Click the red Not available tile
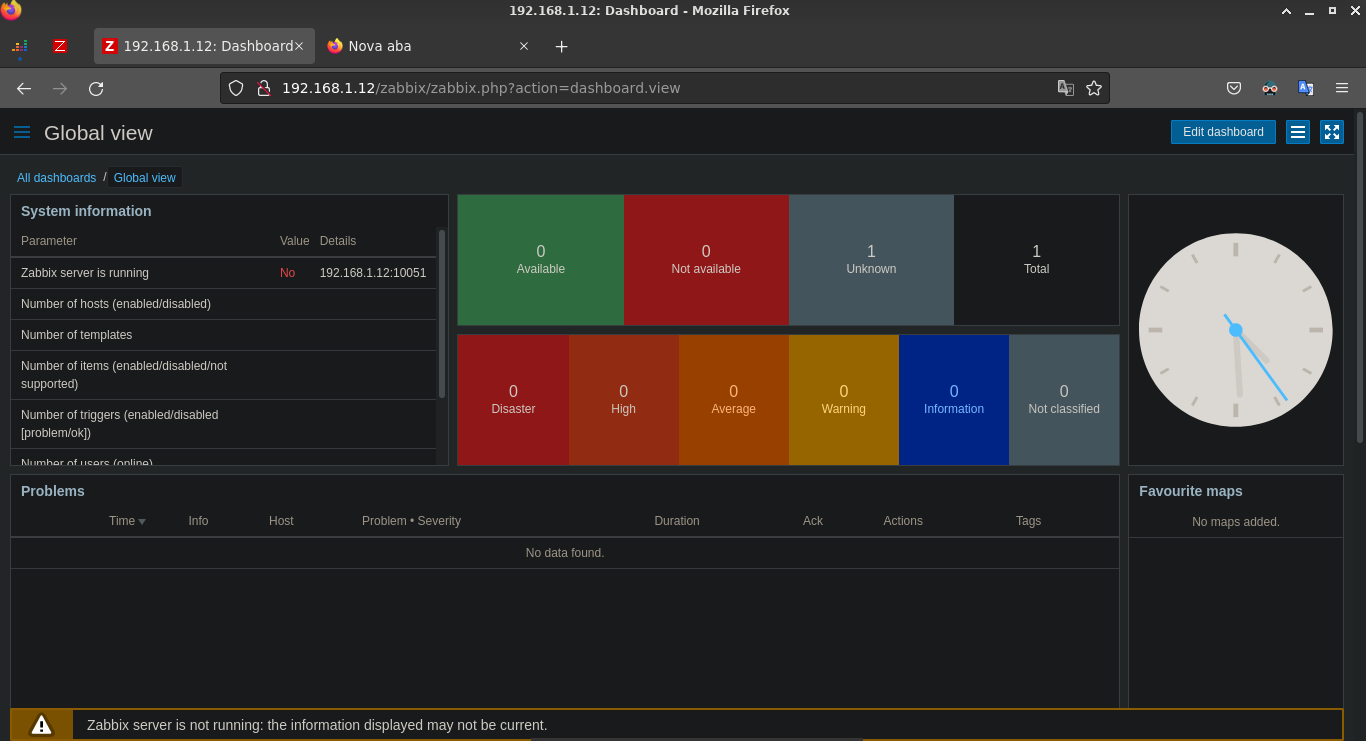This screenshot has height=741, width=1366. pos(706,260)
